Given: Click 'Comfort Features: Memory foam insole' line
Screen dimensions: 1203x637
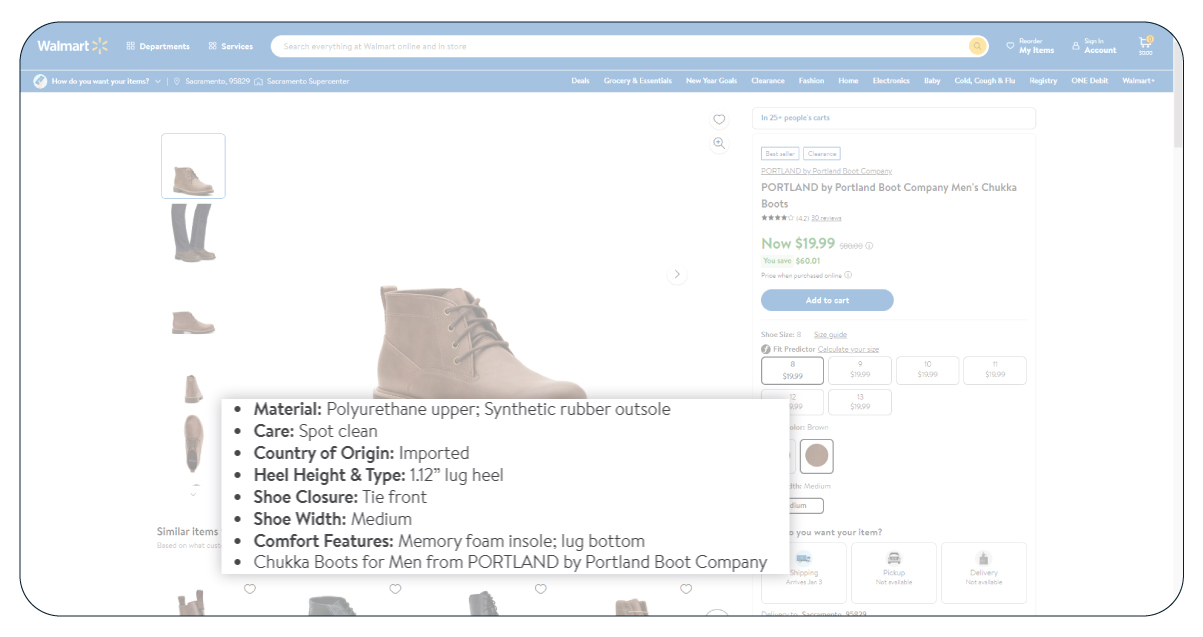Looking at the screenshot, I should pyautogui.click(x=449, y=541).
